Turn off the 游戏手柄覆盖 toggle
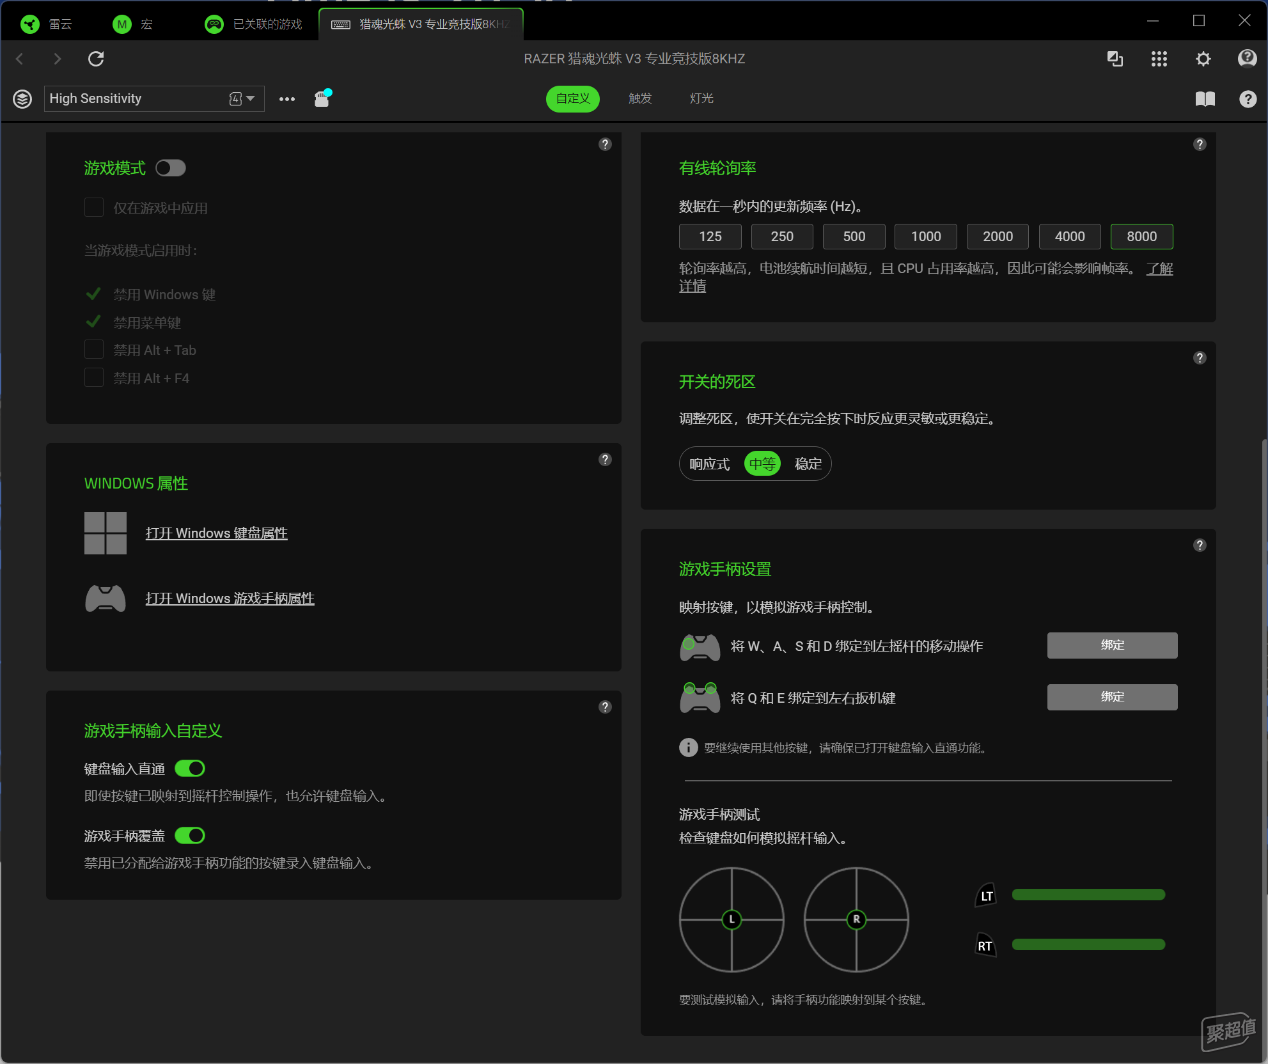The width and height of the screenshot is (1268, 1064). [190, 836]
